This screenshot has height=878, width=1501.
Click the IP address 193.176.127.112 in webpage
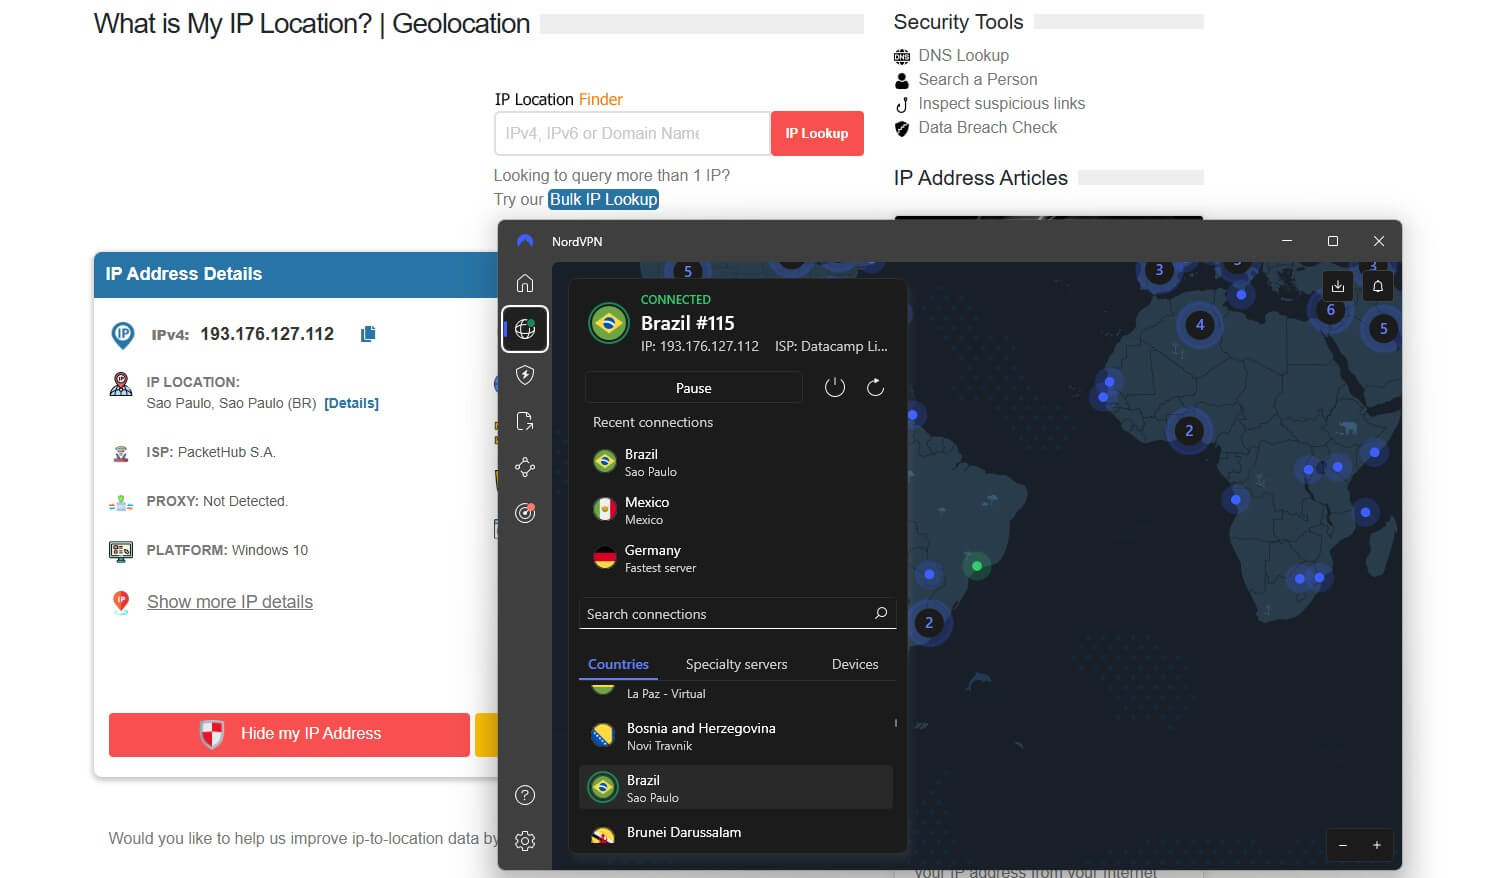[267, 334]
